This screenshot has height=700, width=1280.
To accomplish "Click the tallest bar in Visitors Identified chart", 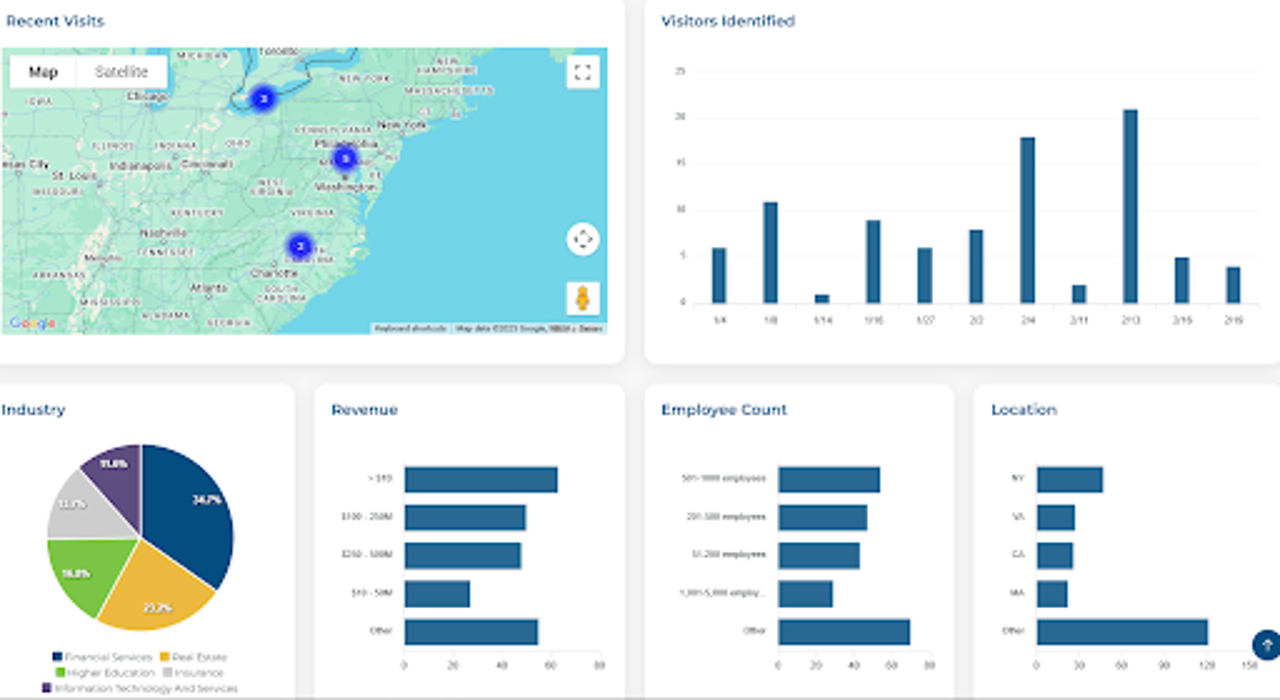I will pos(1130,206).
